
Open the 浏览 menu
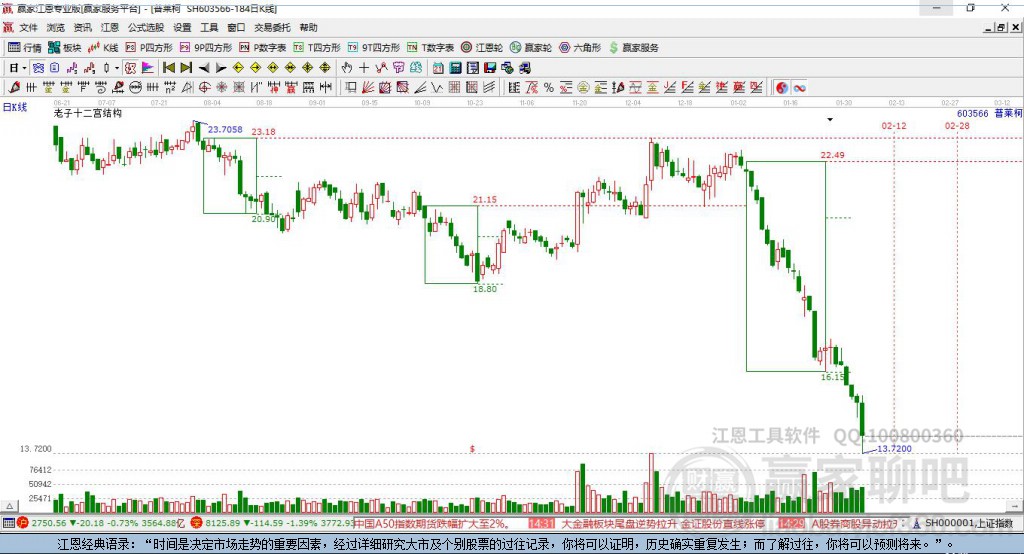[x=56, y=27]
